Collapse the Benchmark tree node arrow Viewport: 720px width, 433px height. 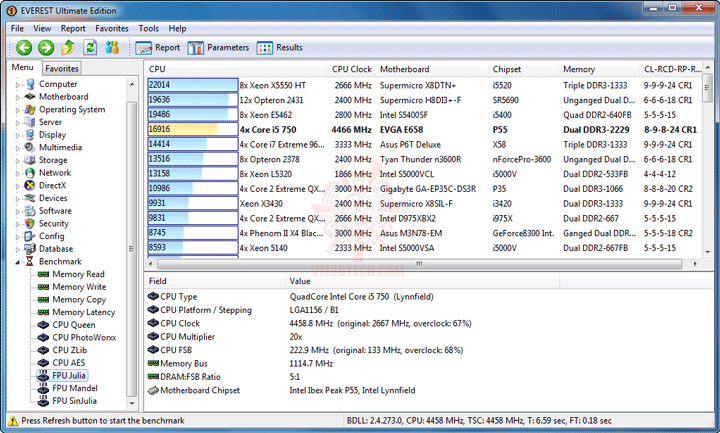click(x=17, y=262)
